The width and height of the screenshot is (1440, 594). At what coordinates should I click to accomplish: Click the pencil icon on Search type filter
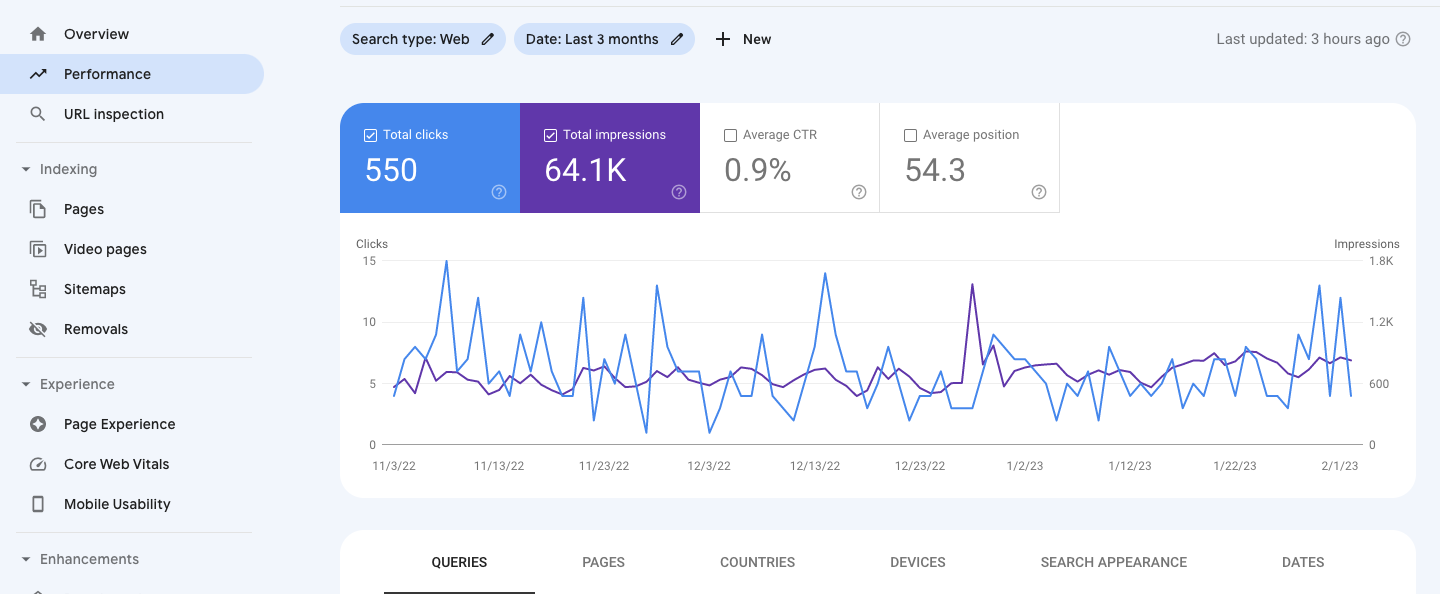[x=487, y=39]
